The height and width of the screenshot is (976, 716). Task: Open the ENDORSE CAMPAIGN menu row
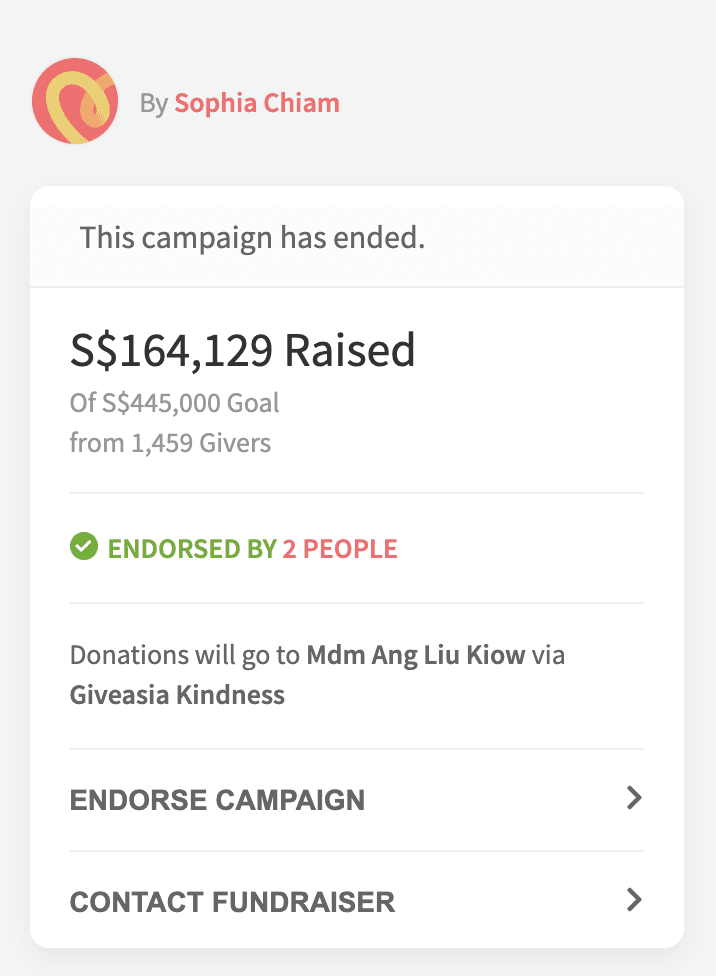click(217, 800)
